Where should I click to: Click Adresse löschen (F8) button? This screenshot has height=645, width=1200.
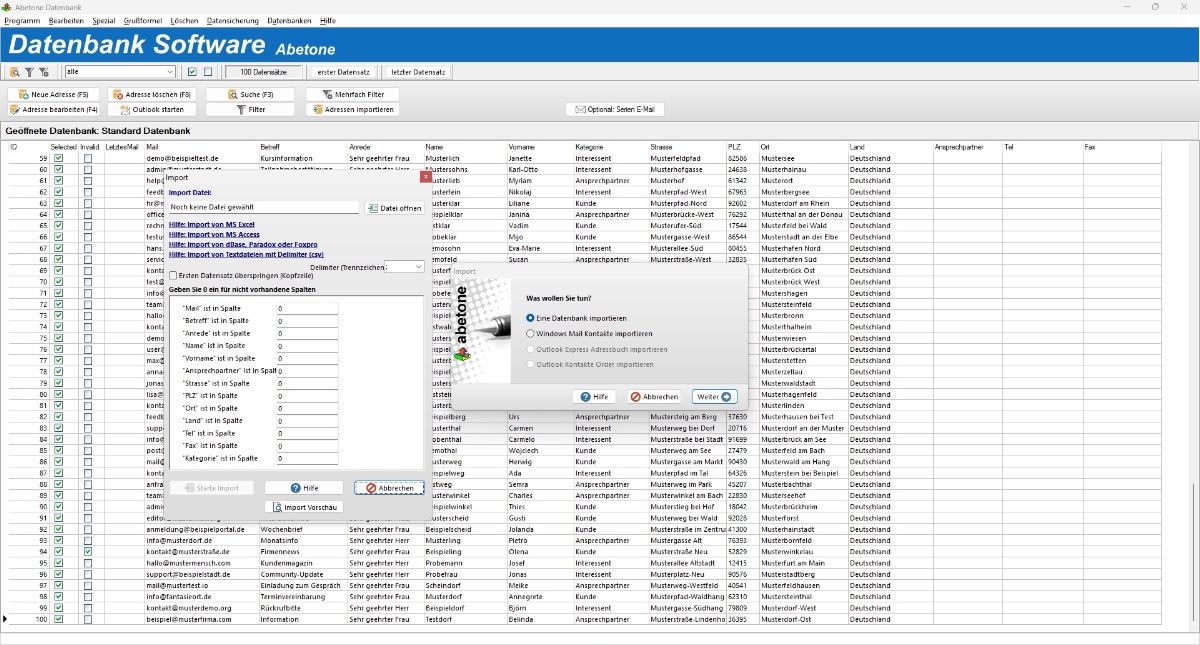point(151,94)
